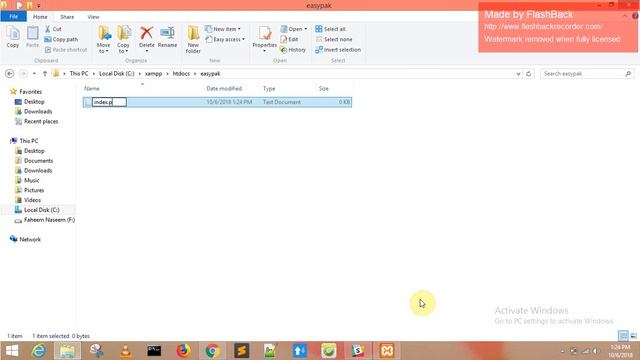Image resolution: width=640 pixels, height=360 pixels.
Task: Open Google Chrome from taskbar
Action: [x=212, y=351]
